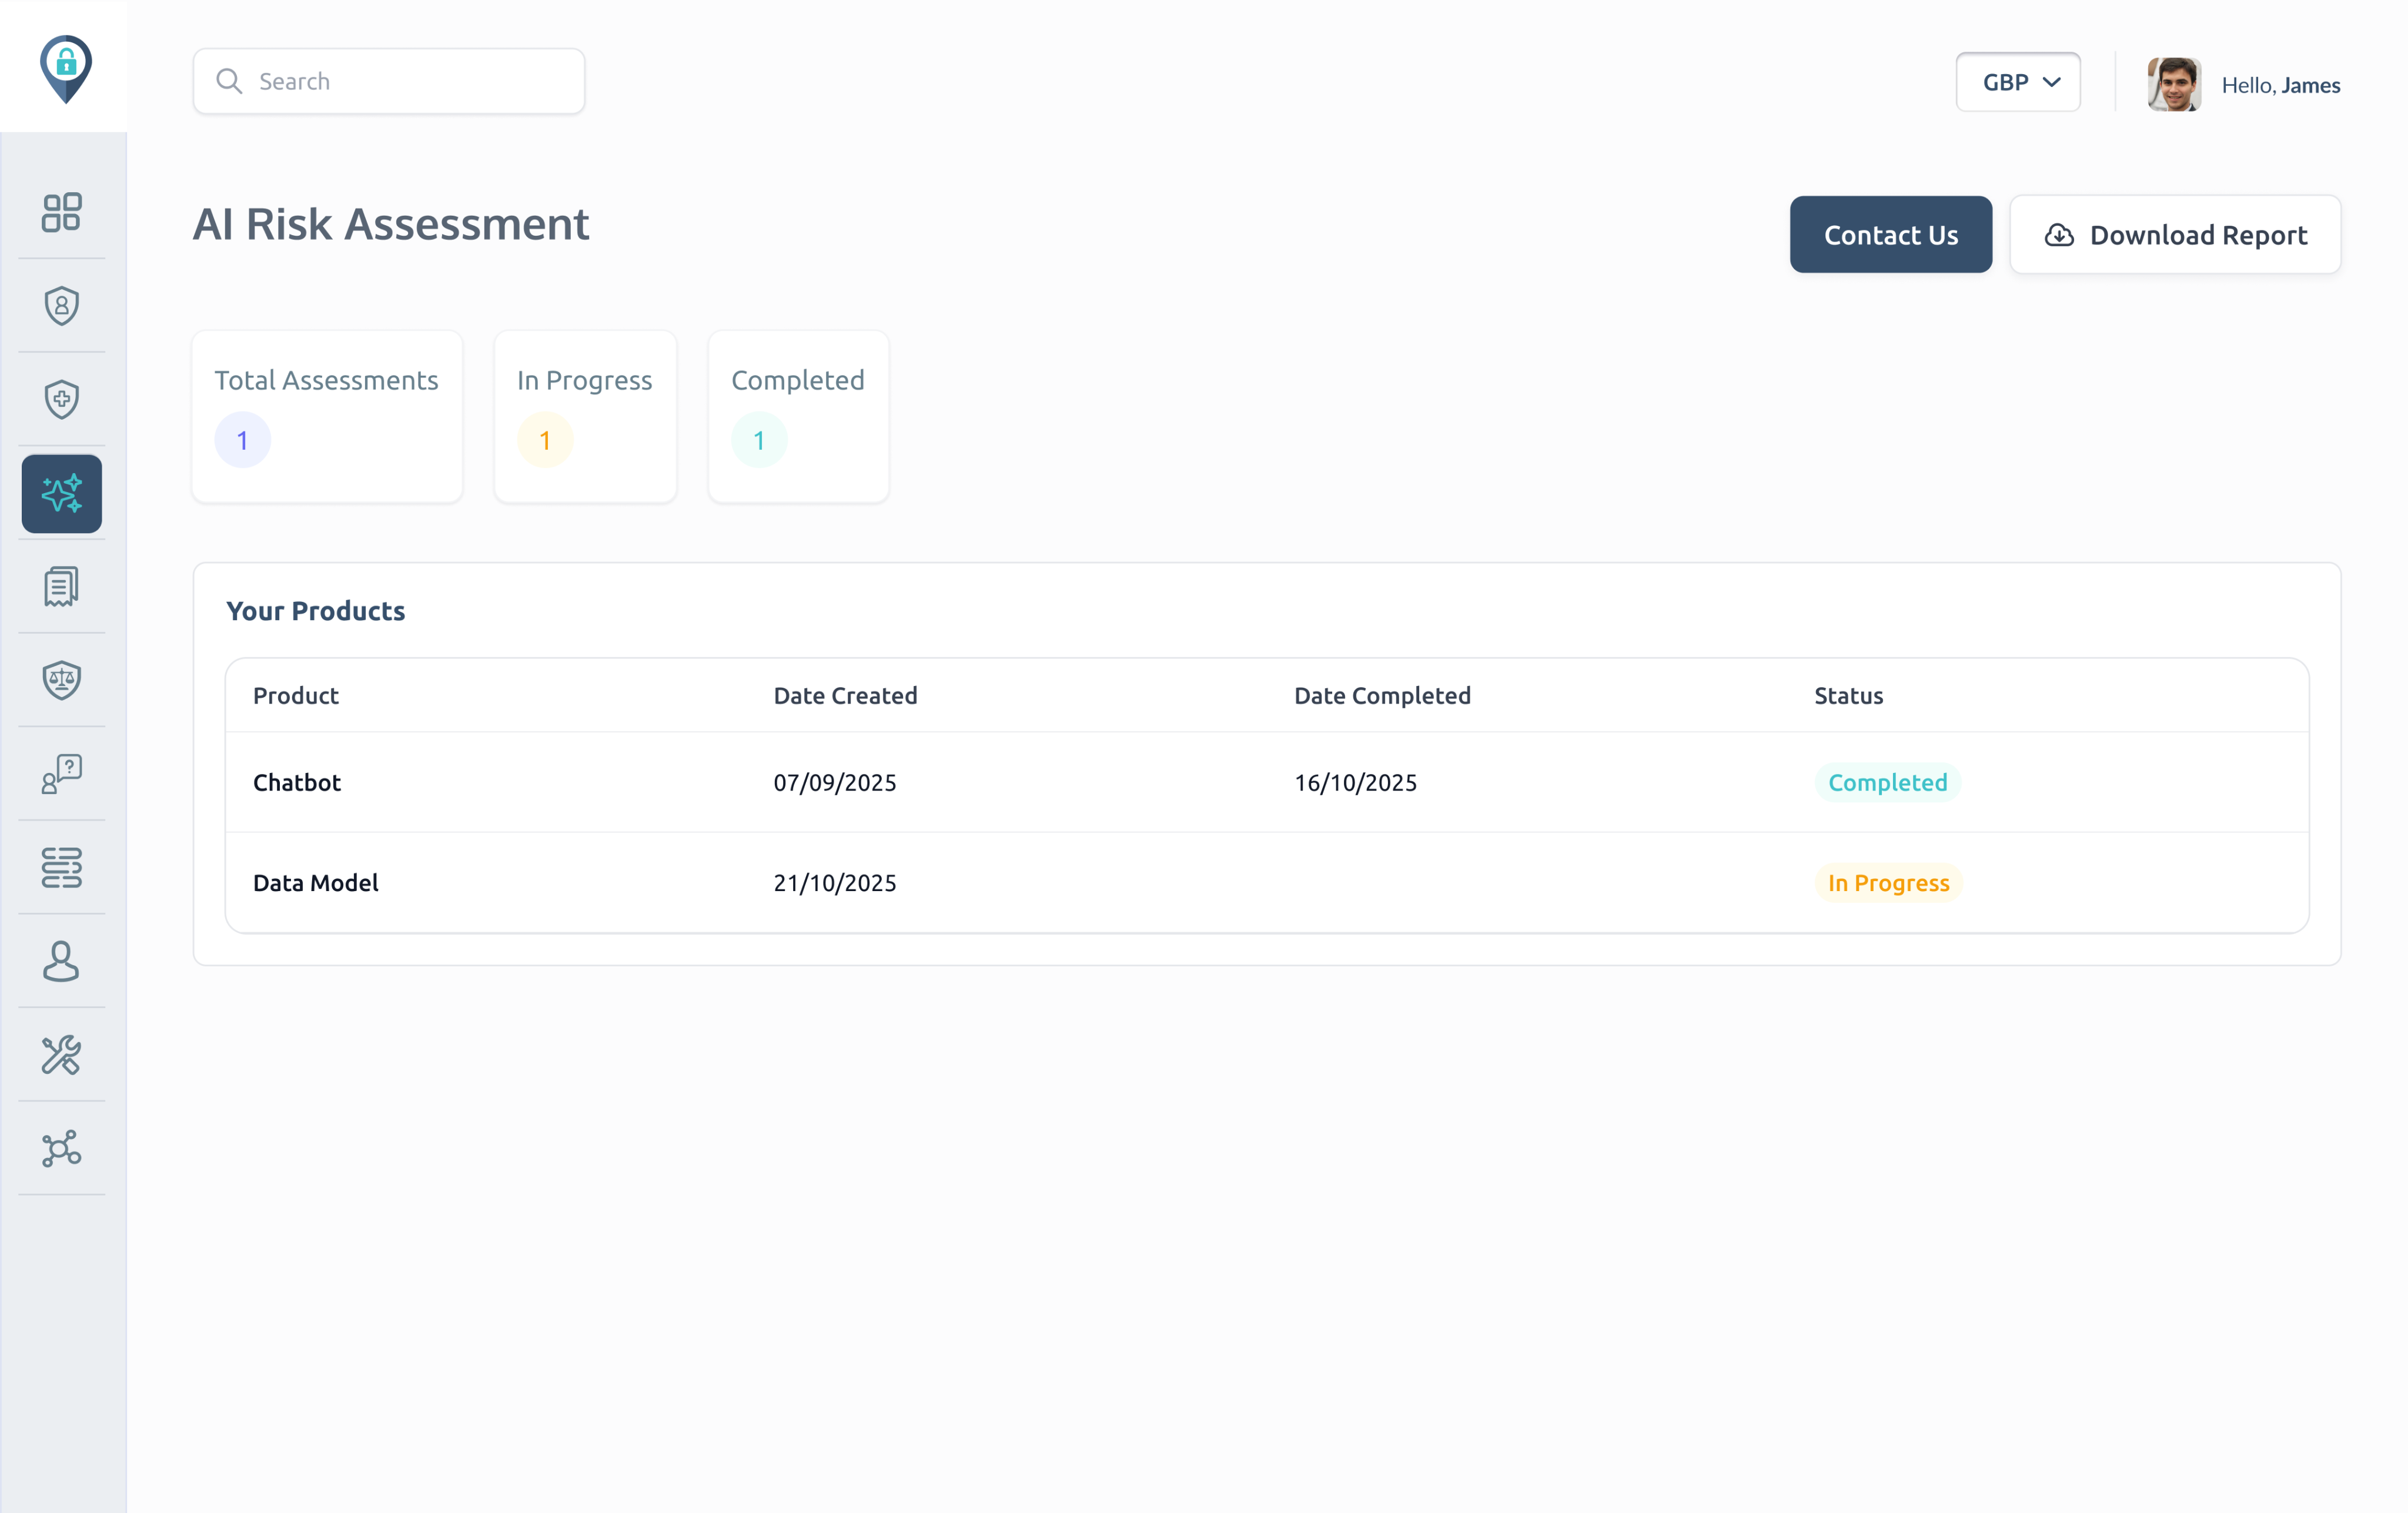Open the Data Model product row
The height and width of the screenshot is (1513, 2408).
coord(316,883)
